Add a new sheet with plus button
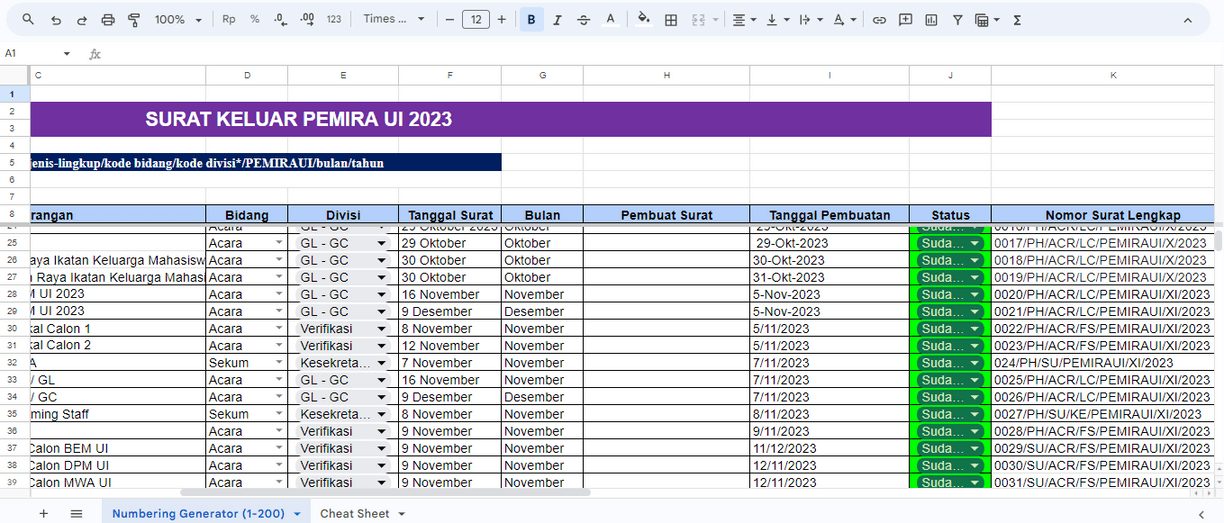1224x523 pixels. click(43, 513)
